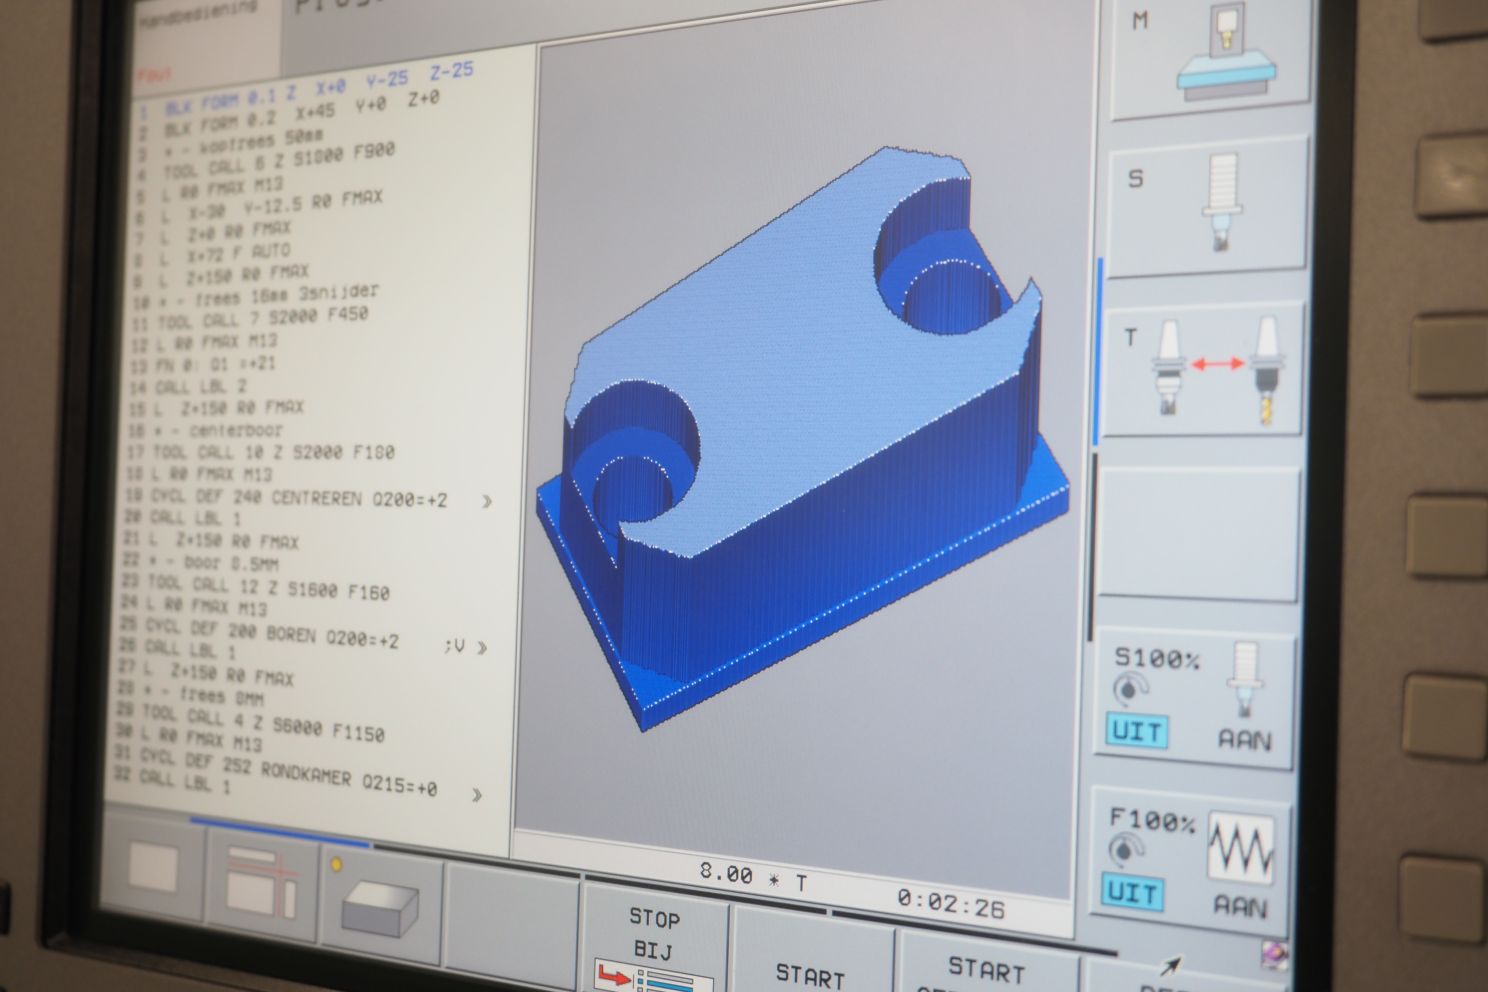Expand the CYCL DEF 252 RONDKAMER line
1488x992 pixels.
pos(476,795)
